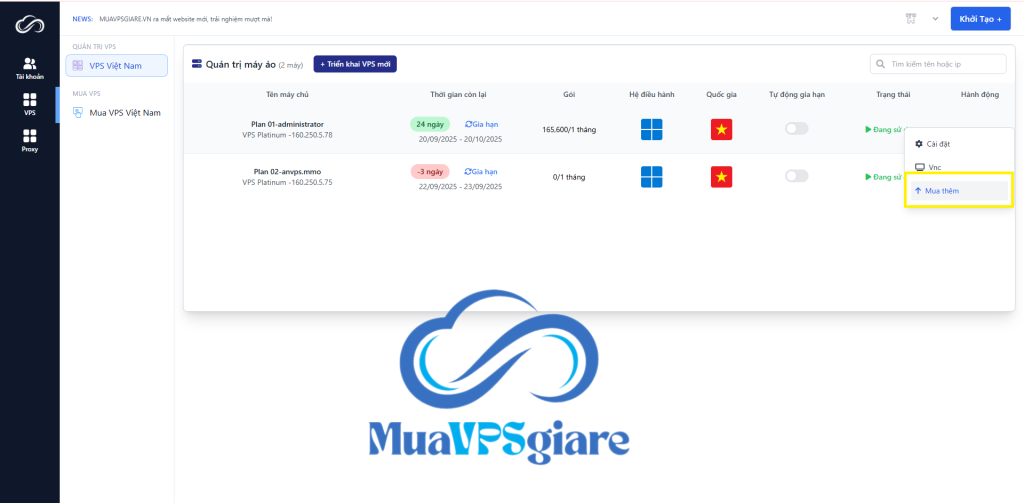
Task: Click the Windows OS icon for Plan 02-anvps.mmo
Action: (651, 177)
